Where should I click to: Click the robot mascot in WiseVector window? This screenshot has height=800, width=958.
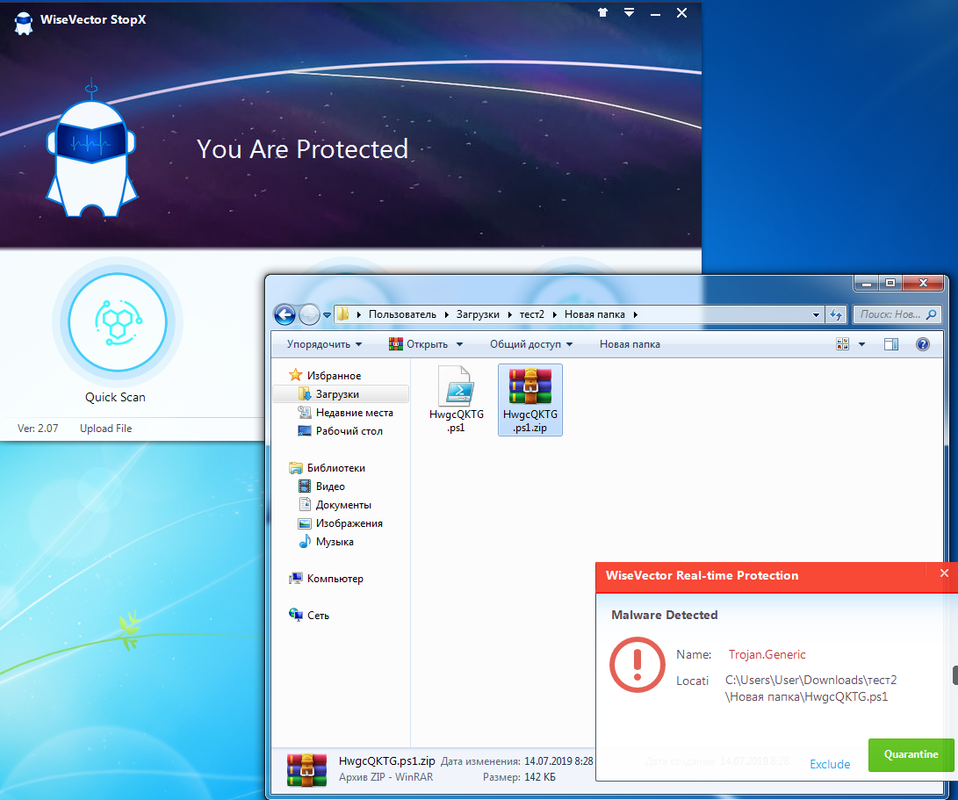point(92,150)
